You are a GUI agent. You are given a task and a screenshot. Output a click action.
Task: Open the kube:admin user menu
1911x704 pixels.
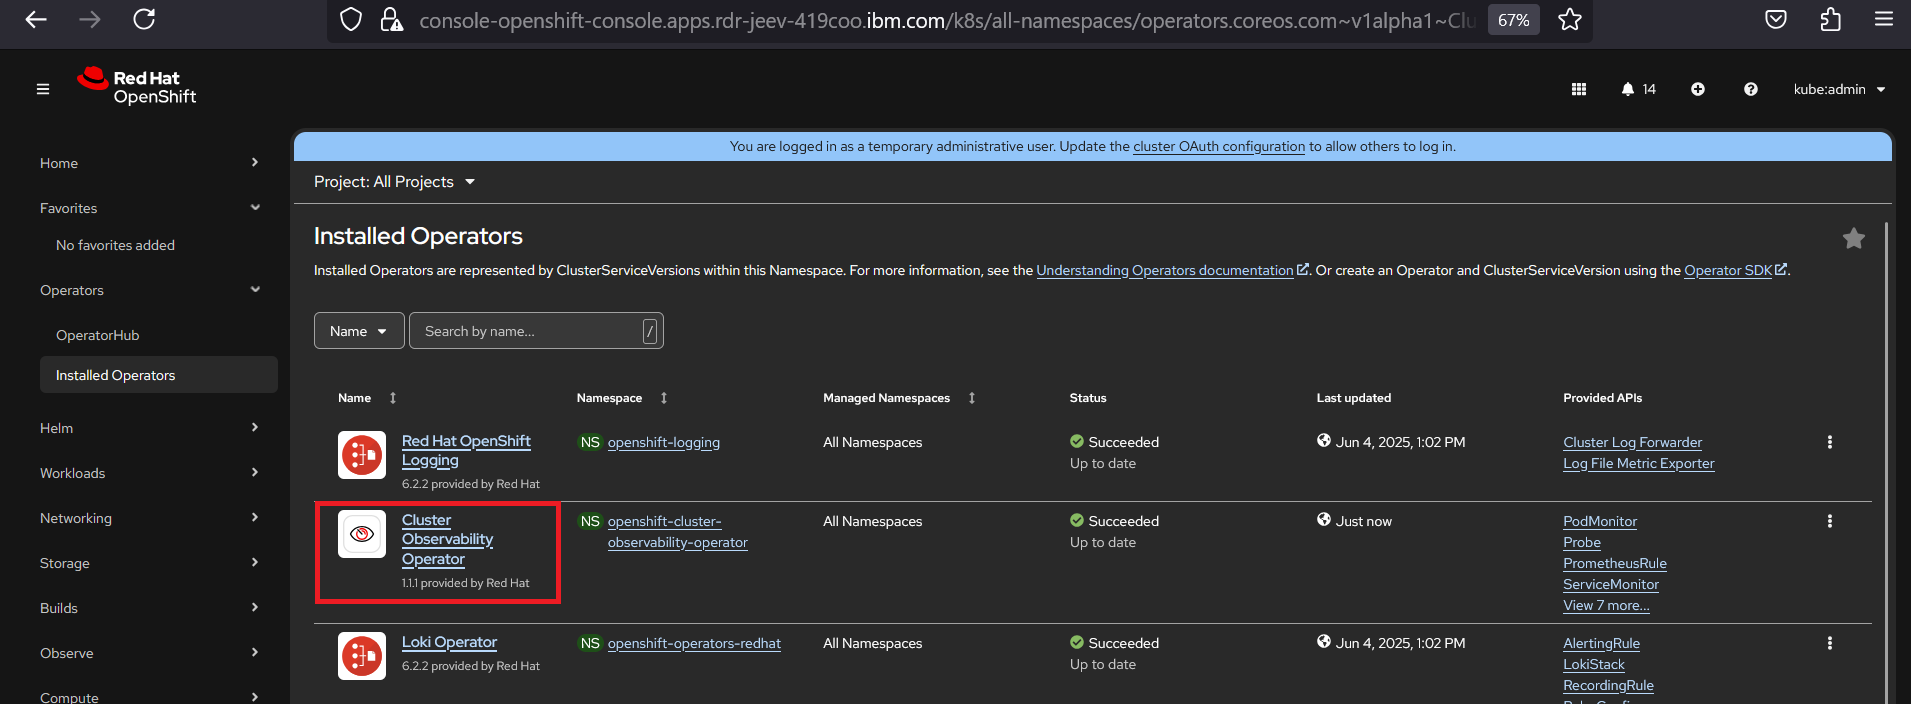(x=1839, y=89)
